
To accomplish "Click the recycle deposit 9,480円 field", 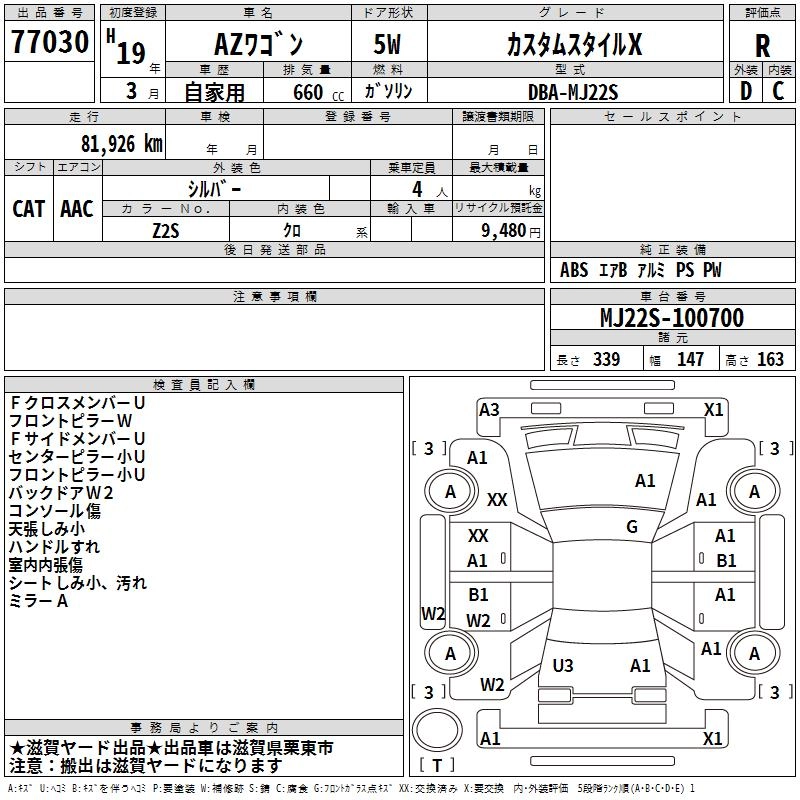I will pos(498,230).
